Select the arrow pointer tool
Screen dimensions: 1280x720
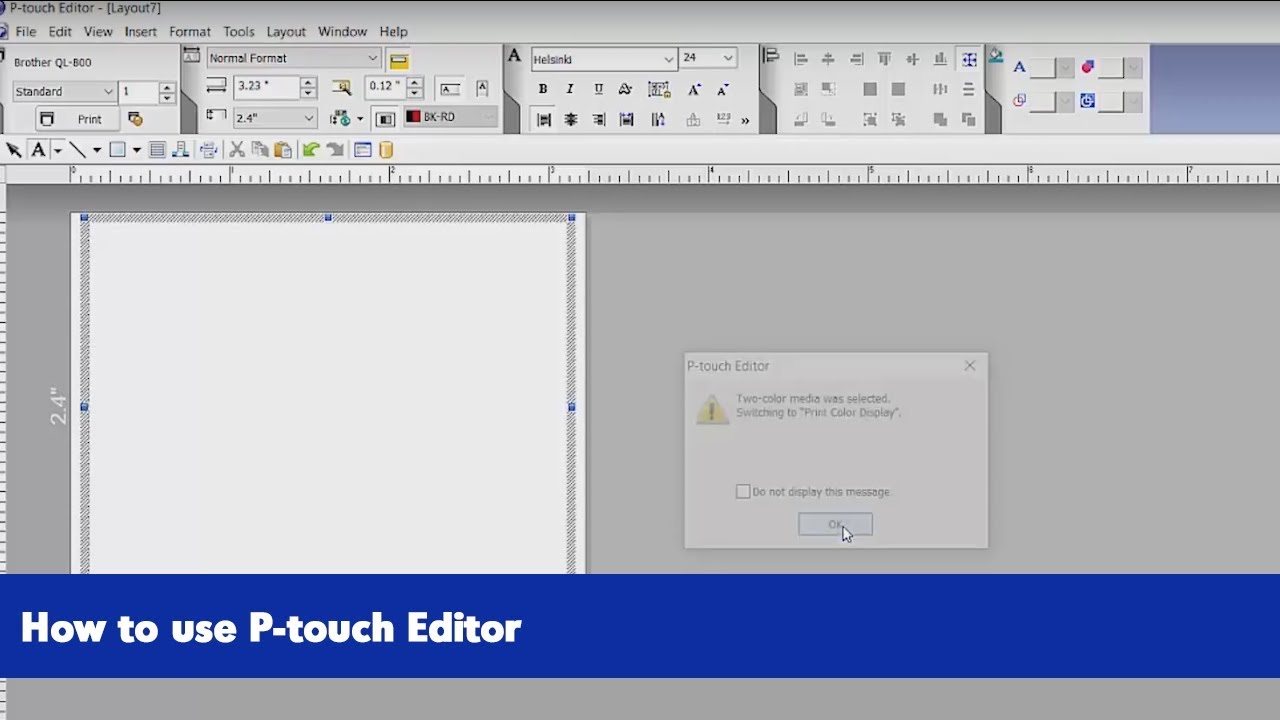(x=14, y=150)
